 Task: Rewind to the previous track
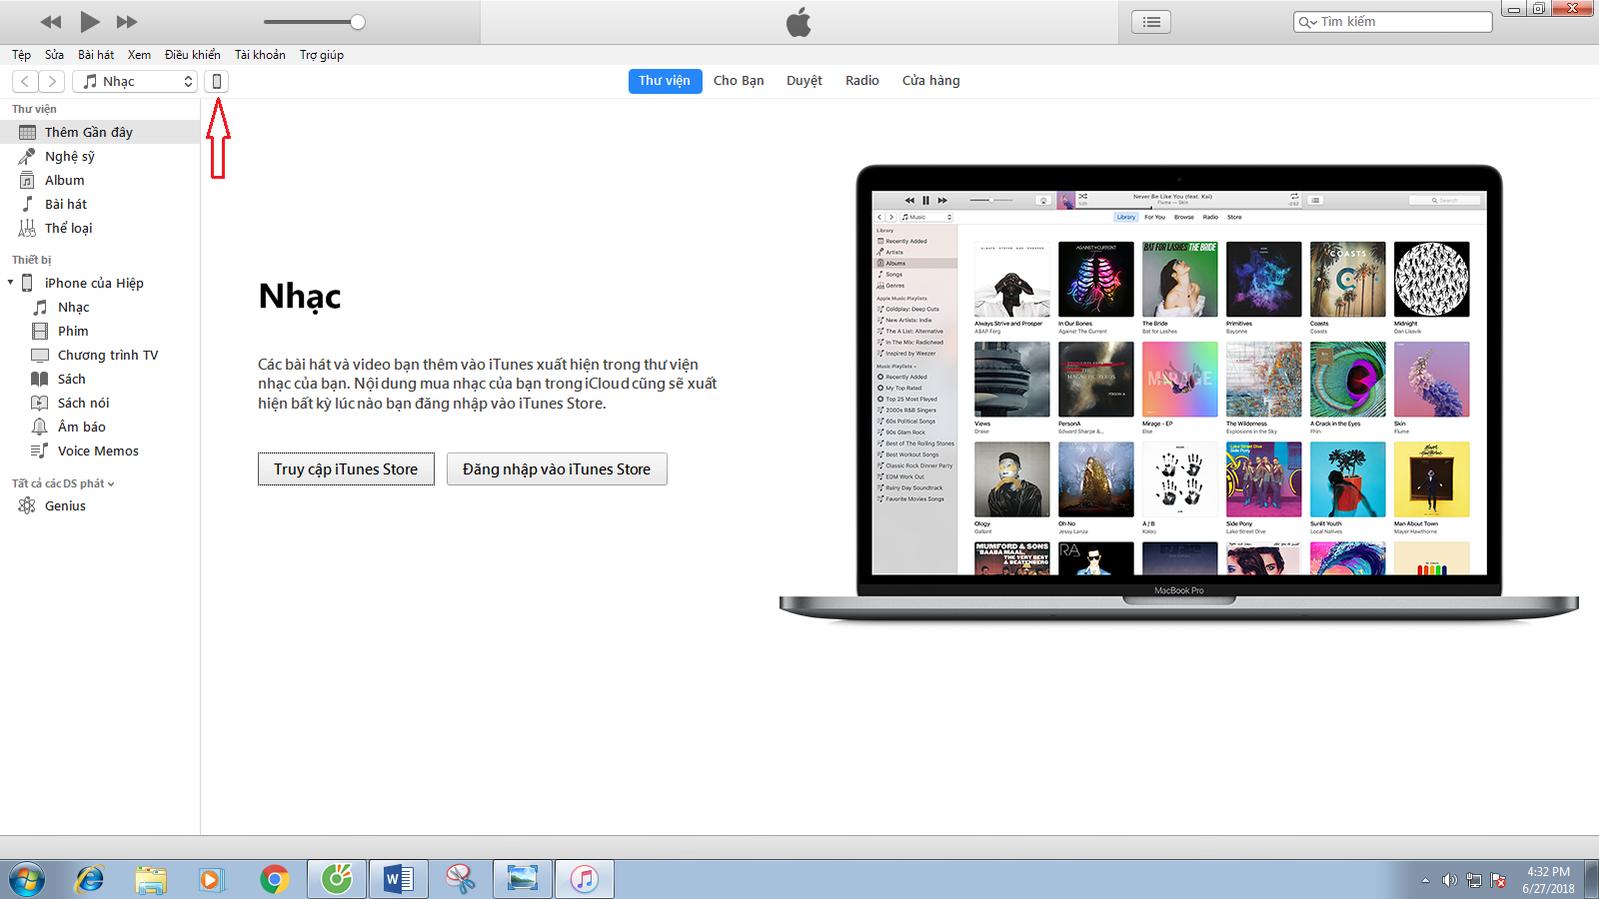click(51, 22)
